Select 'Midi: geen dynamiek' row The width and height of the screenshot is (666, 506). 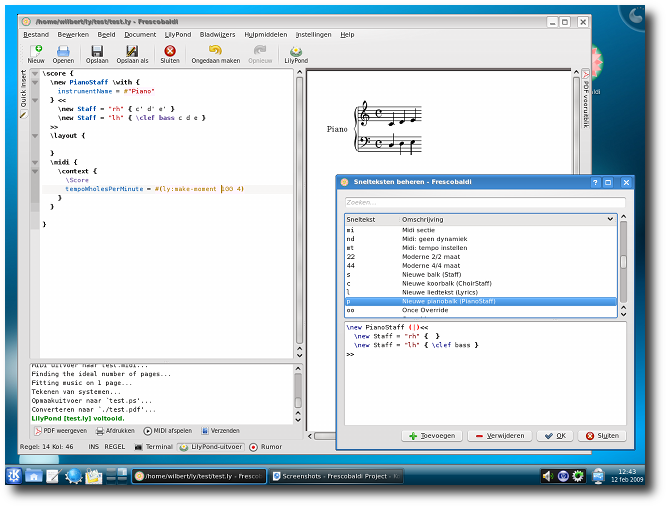481,239
